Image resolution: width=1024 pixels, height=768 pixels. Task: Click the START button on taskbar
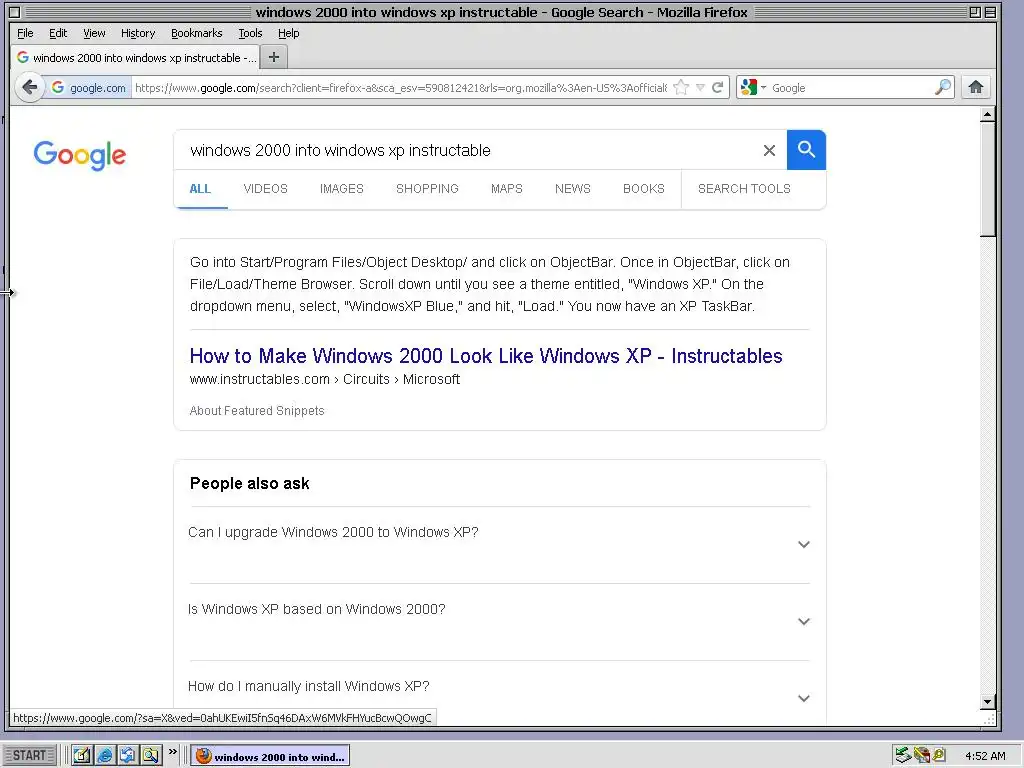(x=29, y=755)
